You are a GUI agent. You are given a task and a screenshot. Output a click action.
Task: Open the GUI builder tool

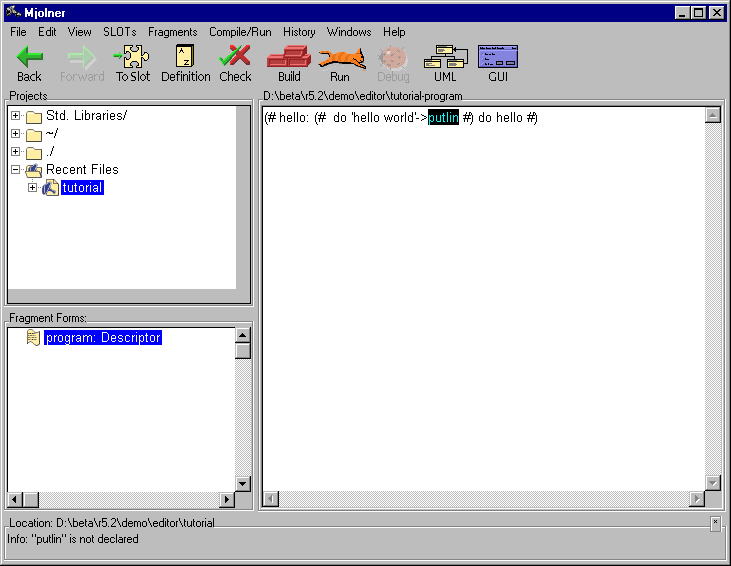pyautogui.click(x=498, y=59)
